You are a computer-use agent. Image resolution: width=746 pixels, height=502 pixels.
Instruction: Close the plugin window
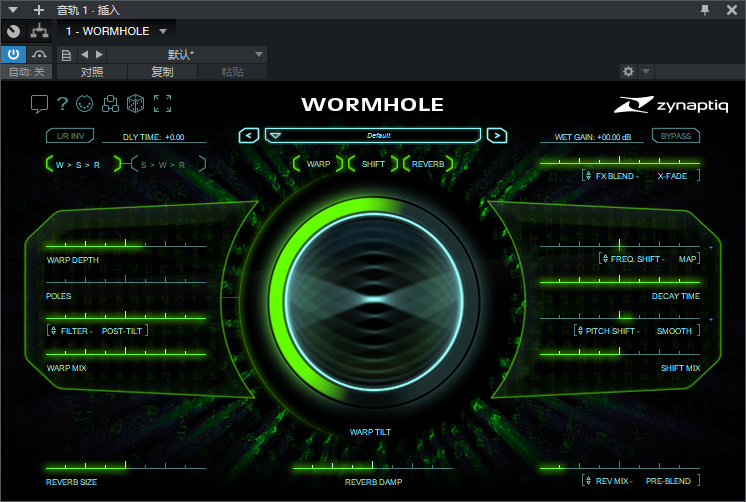coord(732,10)
